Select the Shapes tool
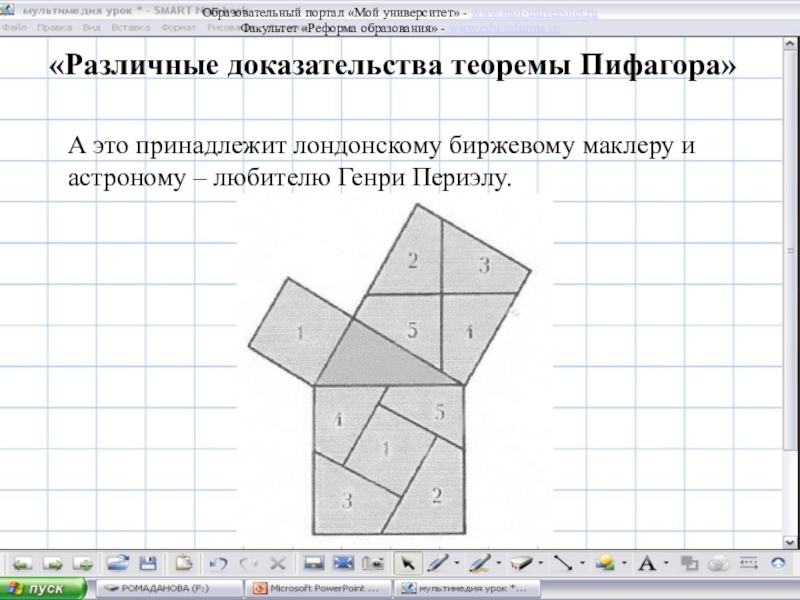Viewport: 800px width, 600px height. 605,563
